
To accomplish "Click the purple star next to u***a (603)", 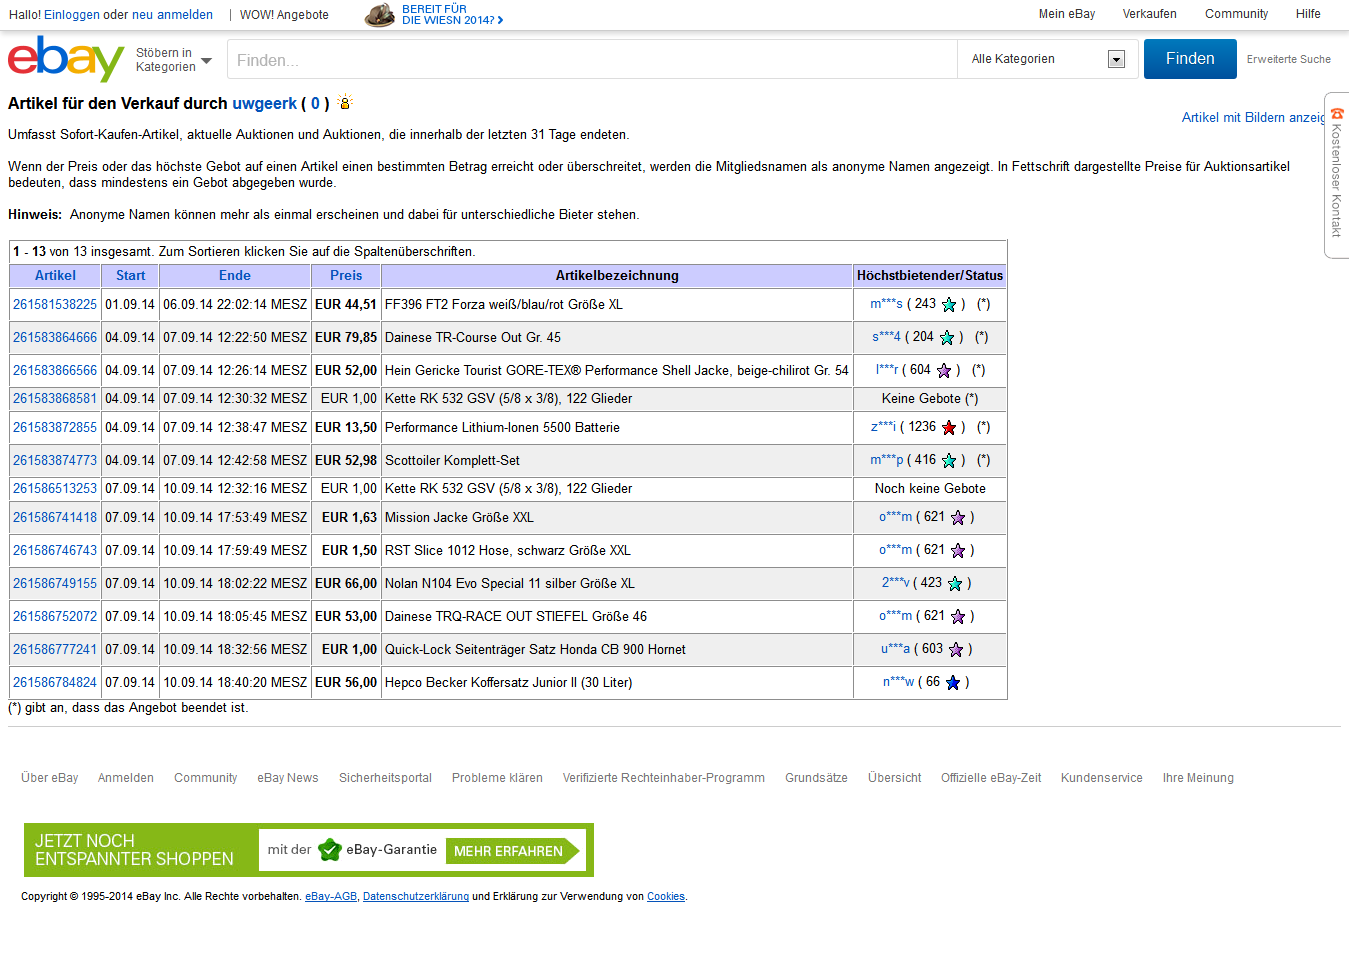I will [956, 650].
